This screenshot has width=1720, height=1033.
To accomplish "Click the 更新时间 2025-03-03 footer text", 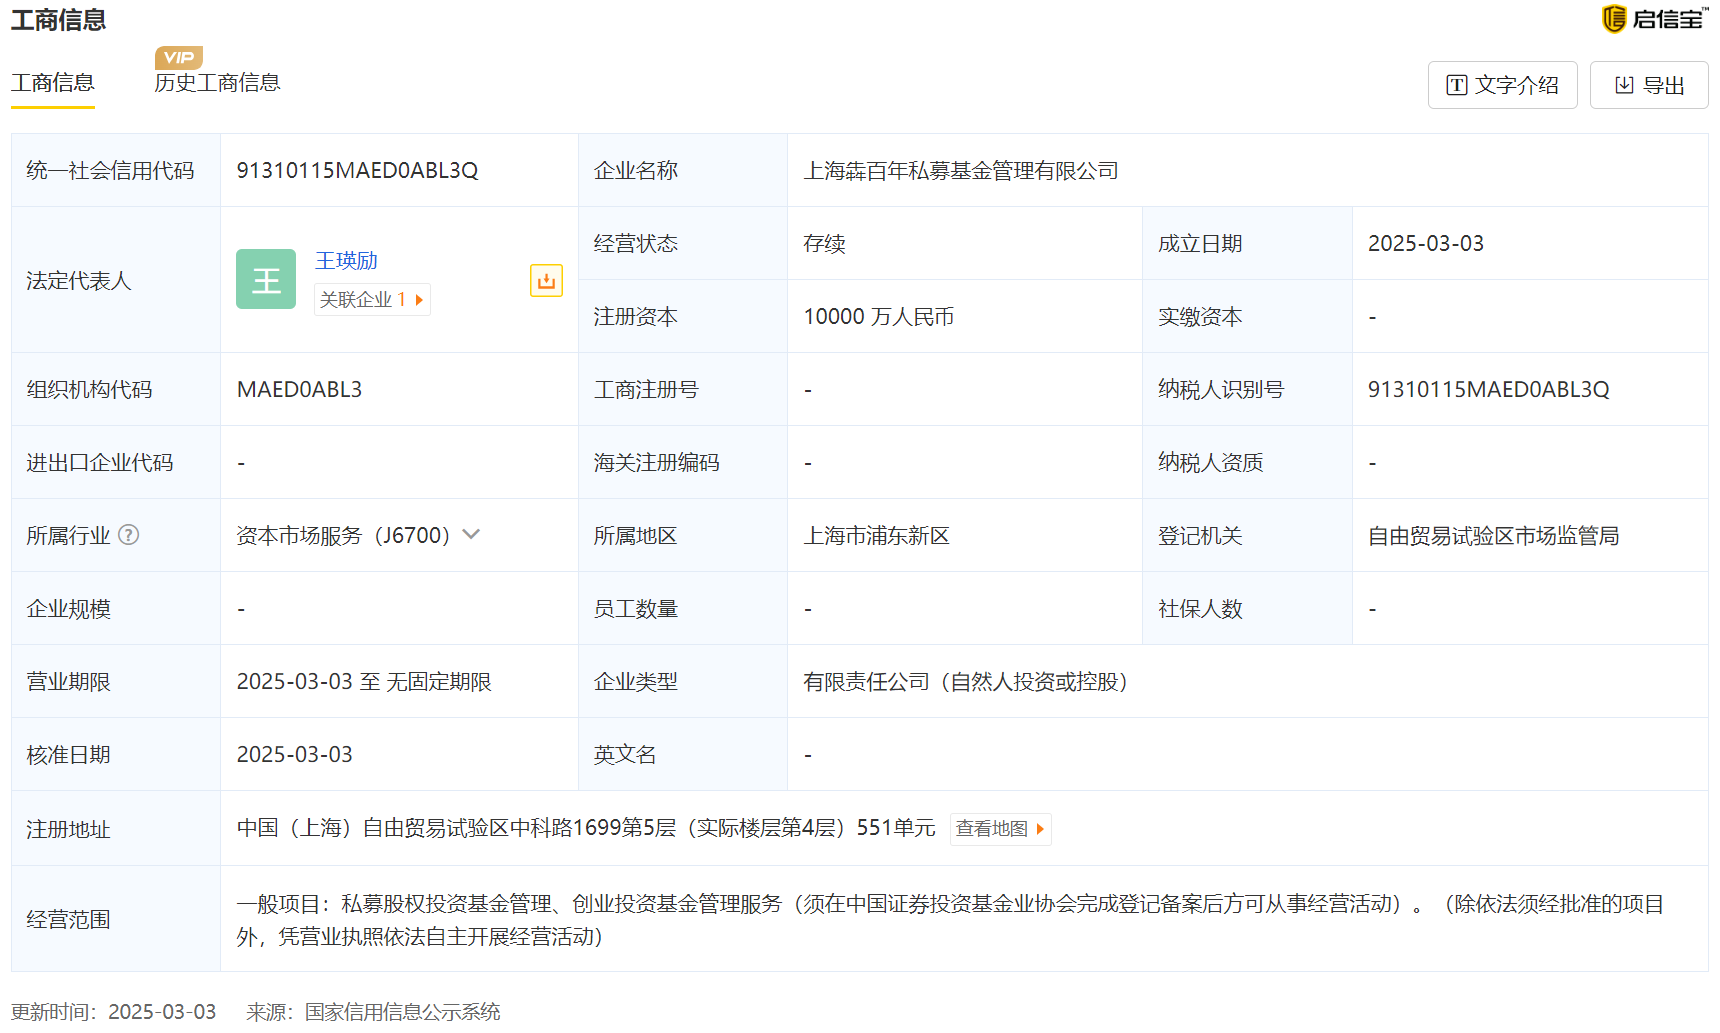I will [113, 1012].
